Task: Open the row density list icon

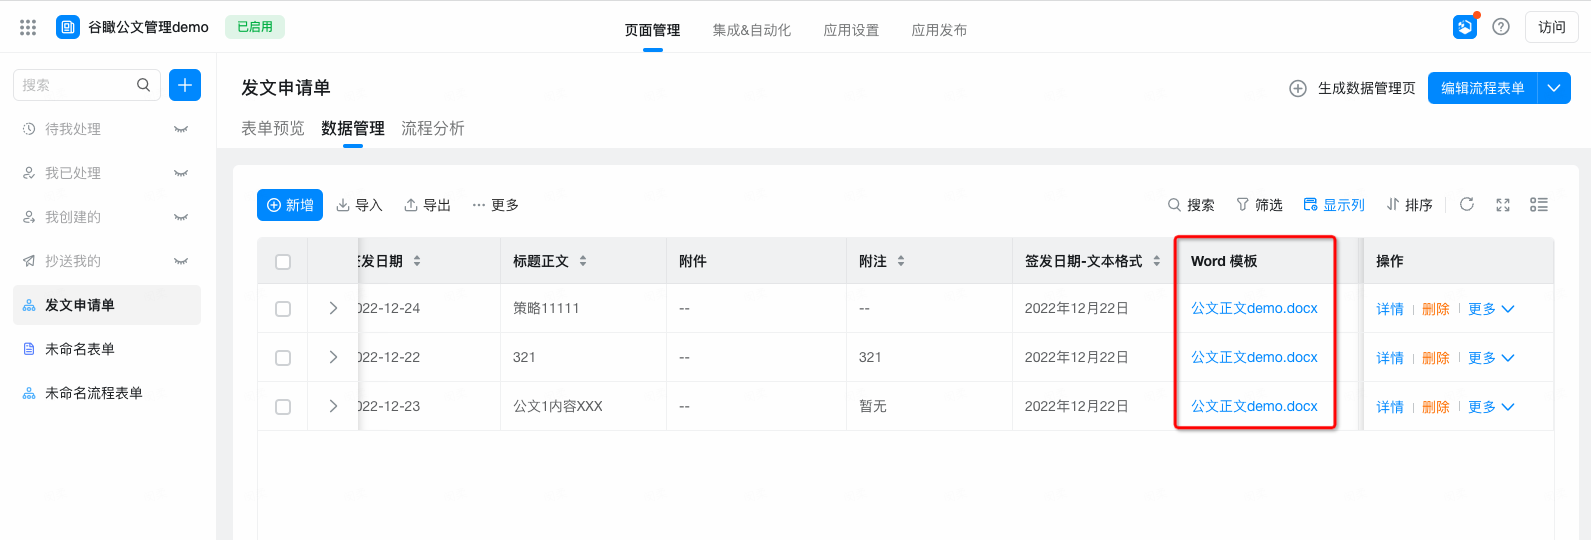Action: [1538, 205]
